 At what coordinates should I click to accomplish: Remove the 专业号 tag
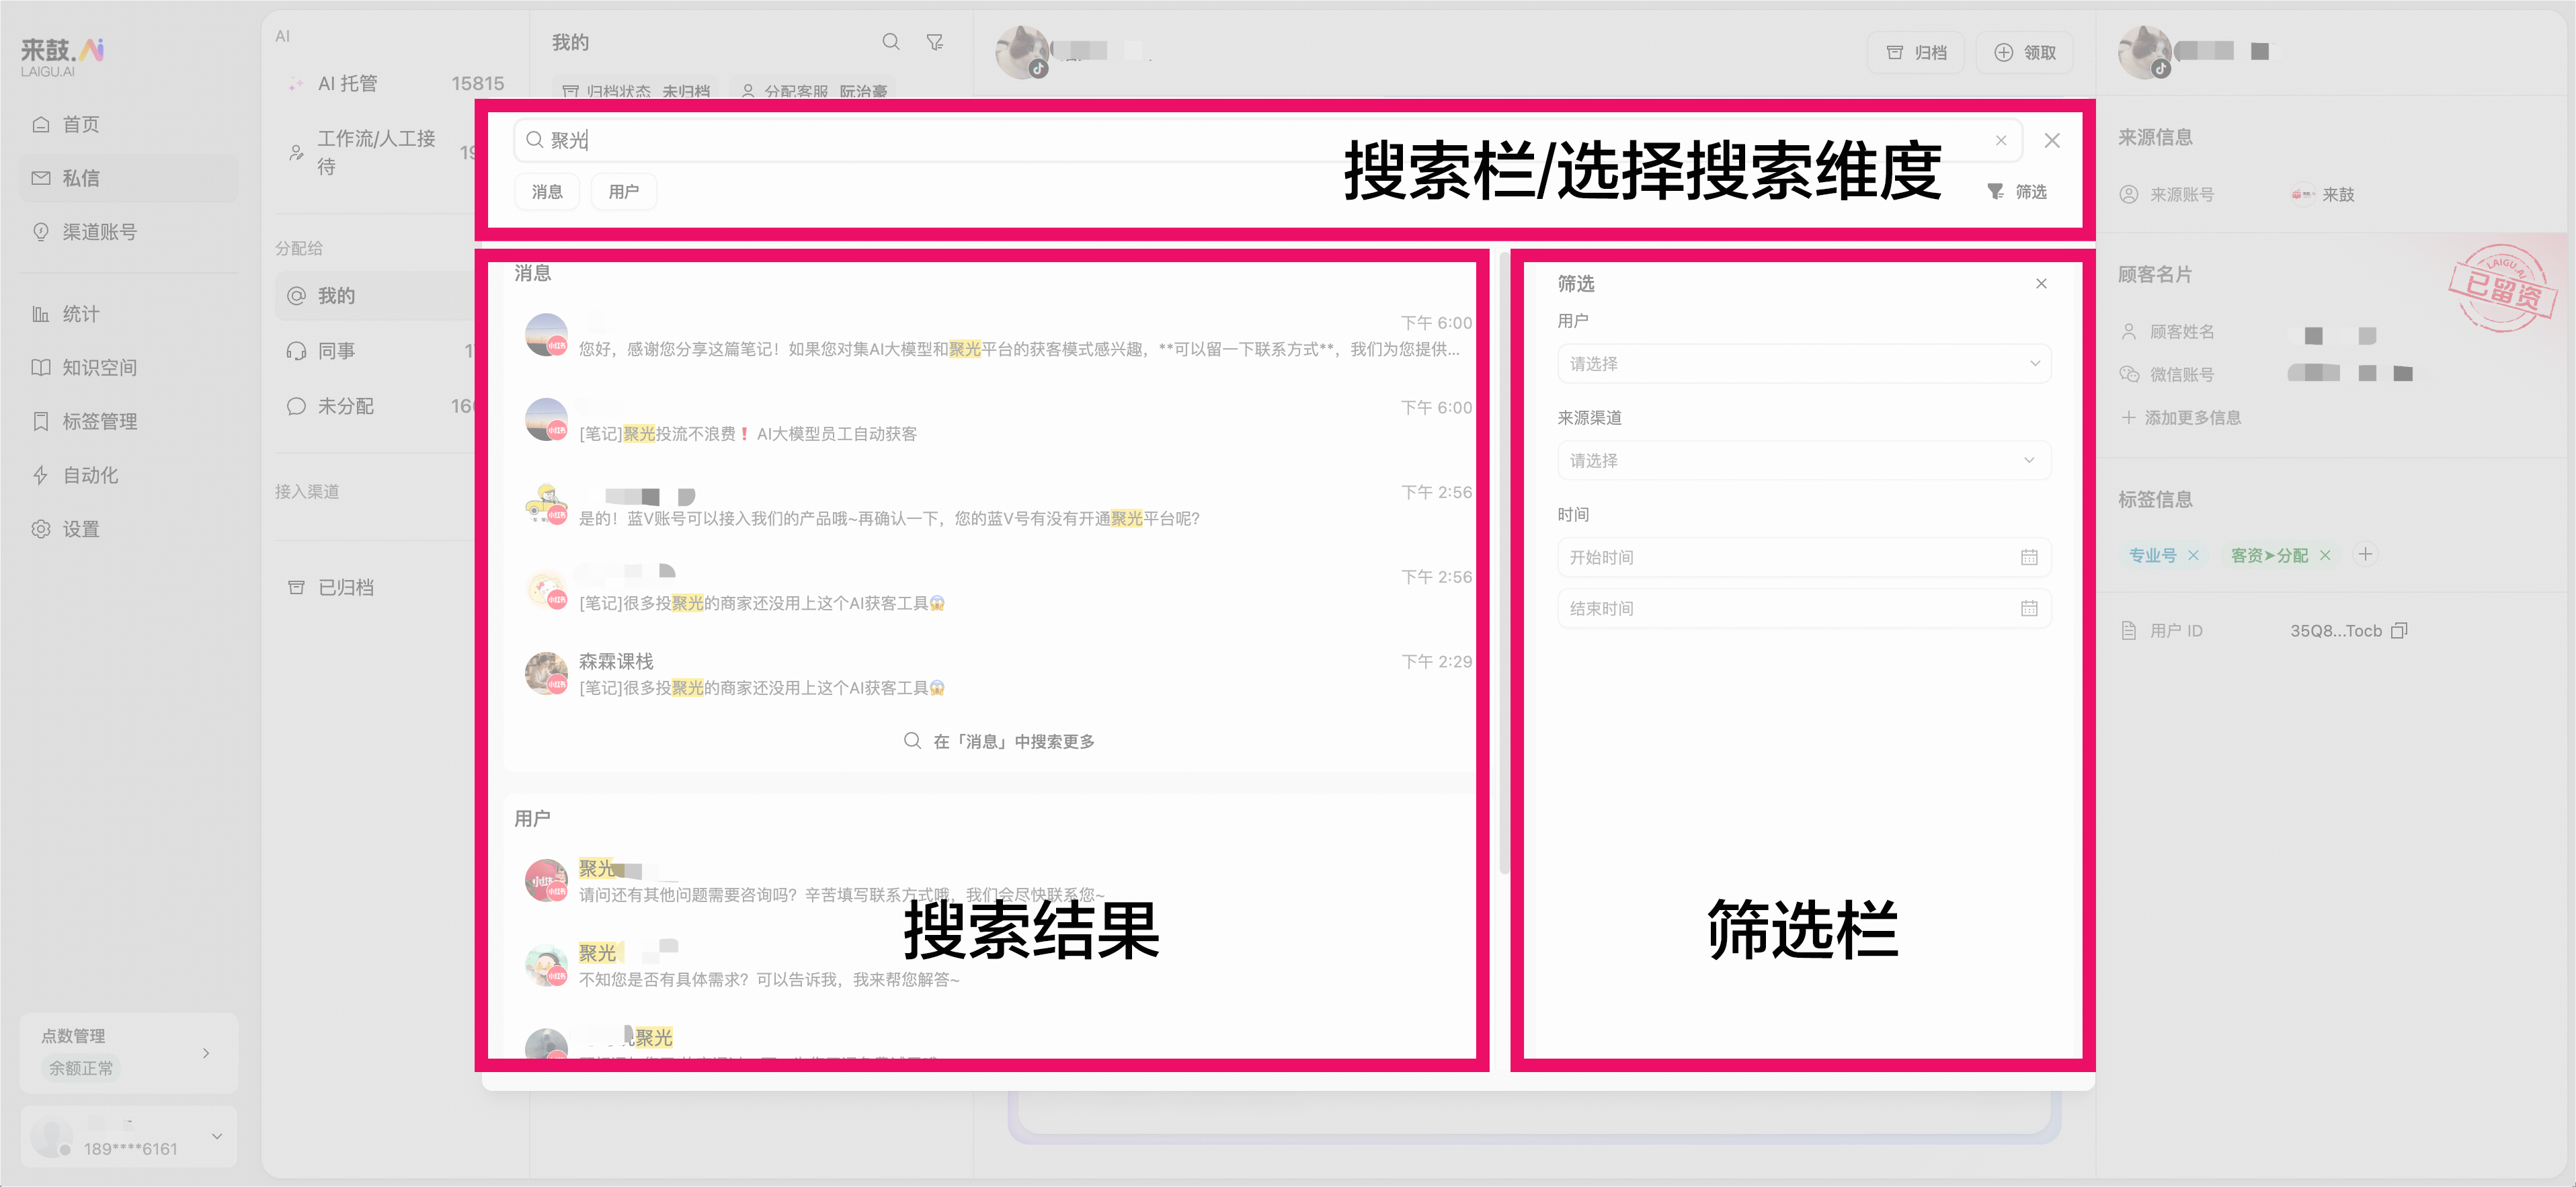coord(2194,554)
